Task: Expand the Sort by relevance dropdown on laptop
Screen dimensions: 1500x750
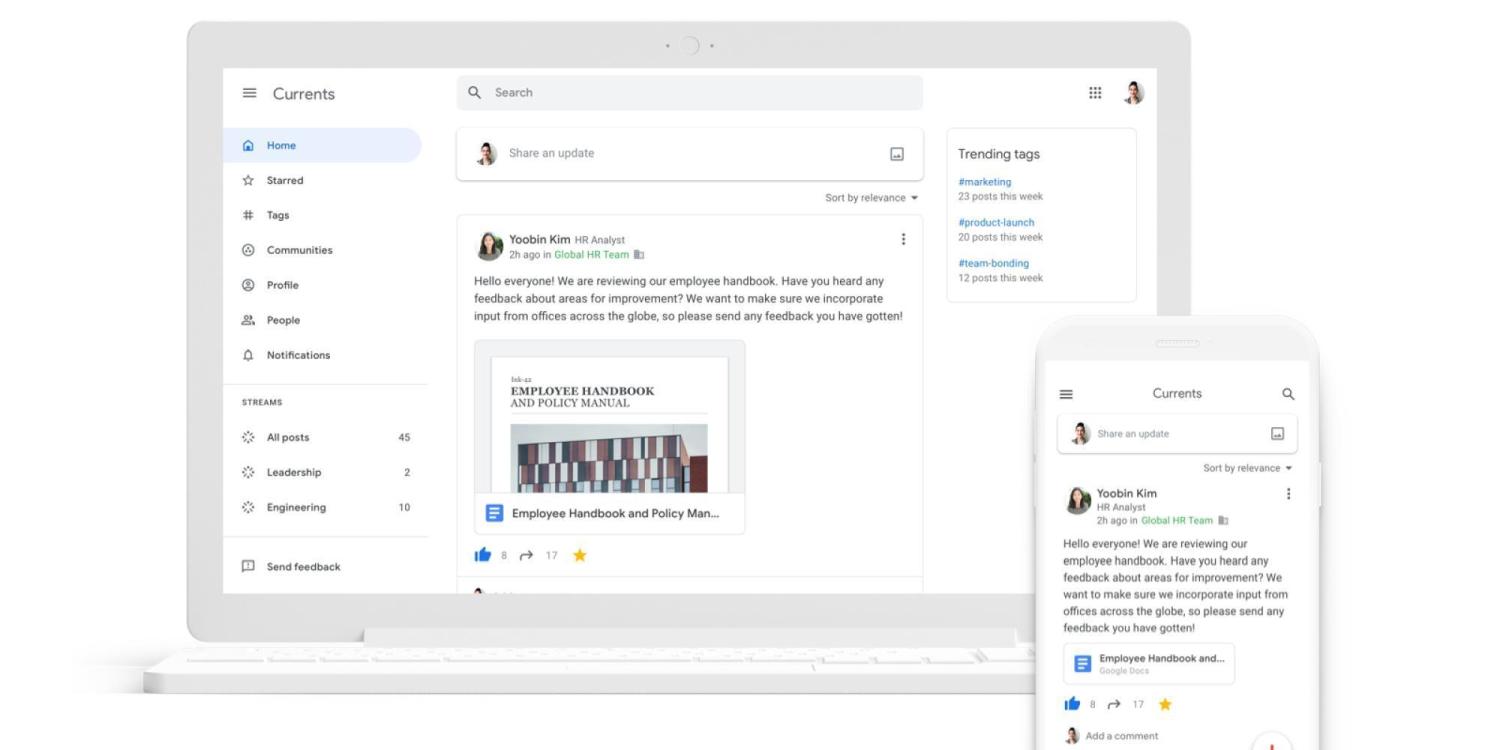Action: point(871,198)
